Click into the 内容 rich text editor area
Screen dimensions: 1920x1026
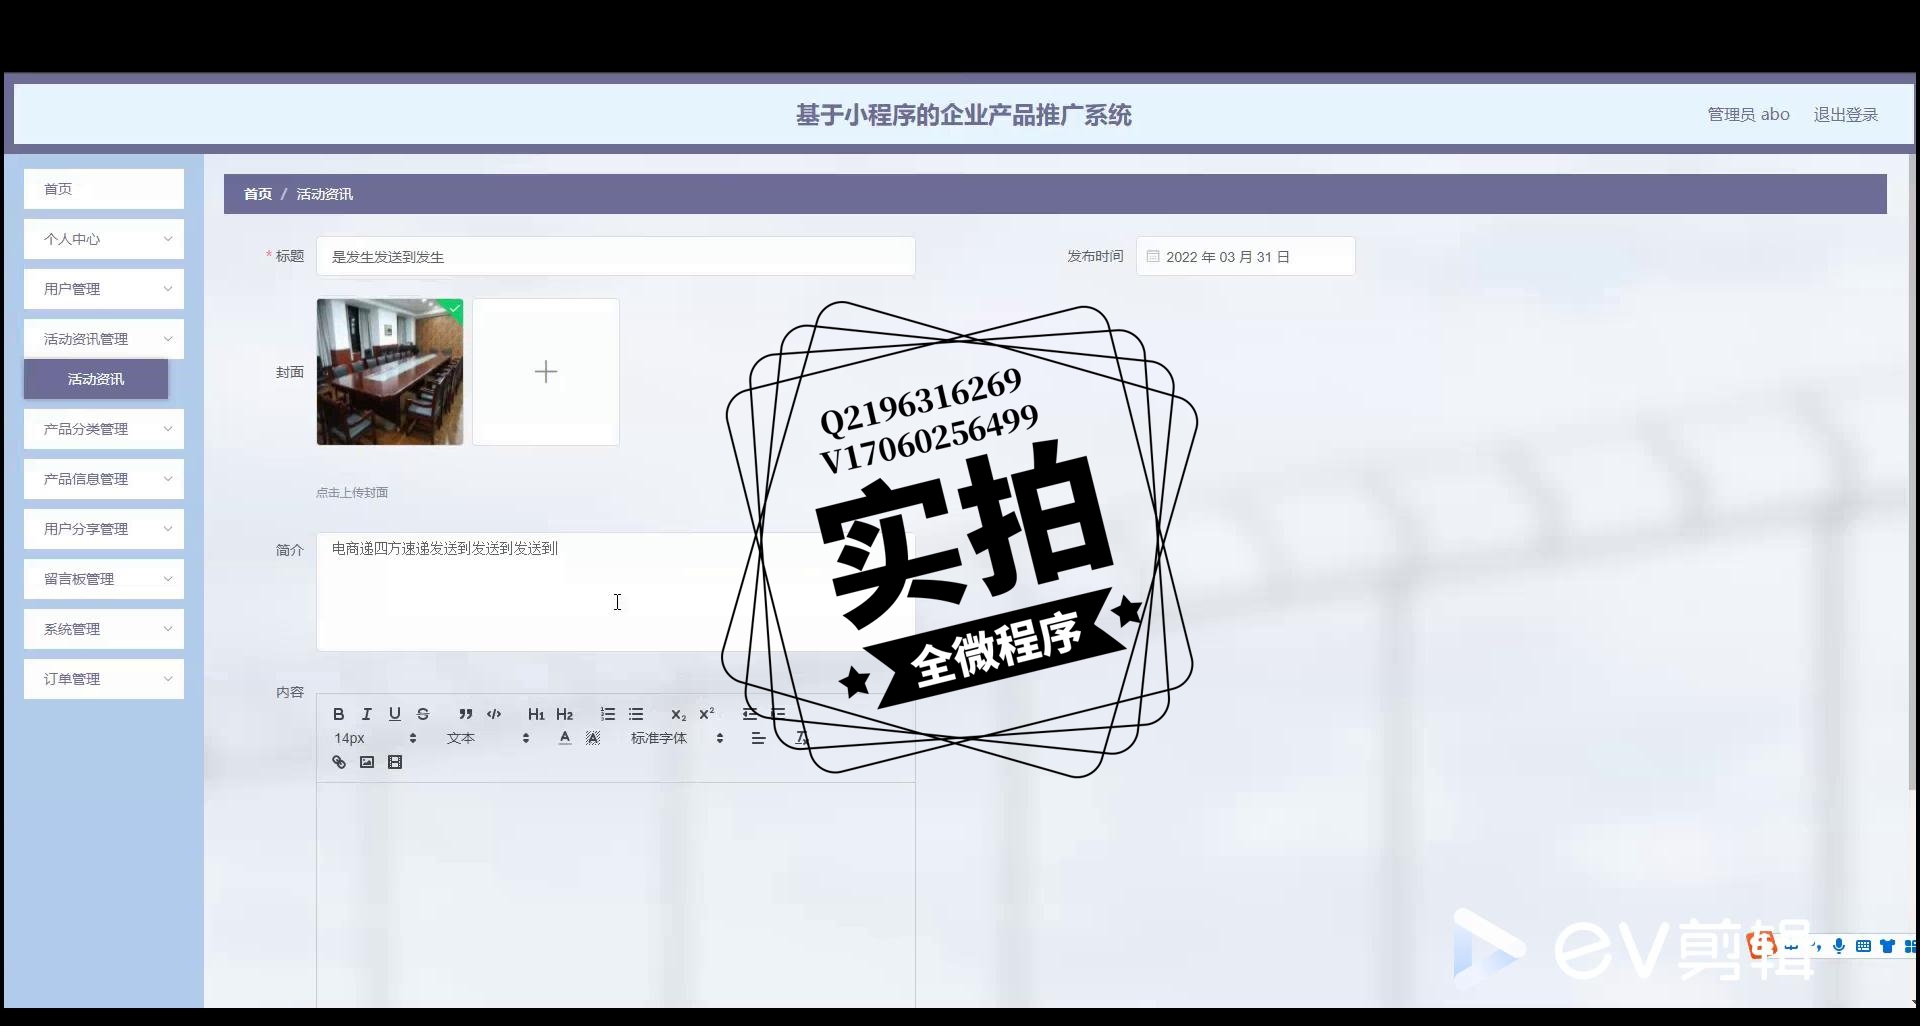pyautogui.click(x=616, y=895)
